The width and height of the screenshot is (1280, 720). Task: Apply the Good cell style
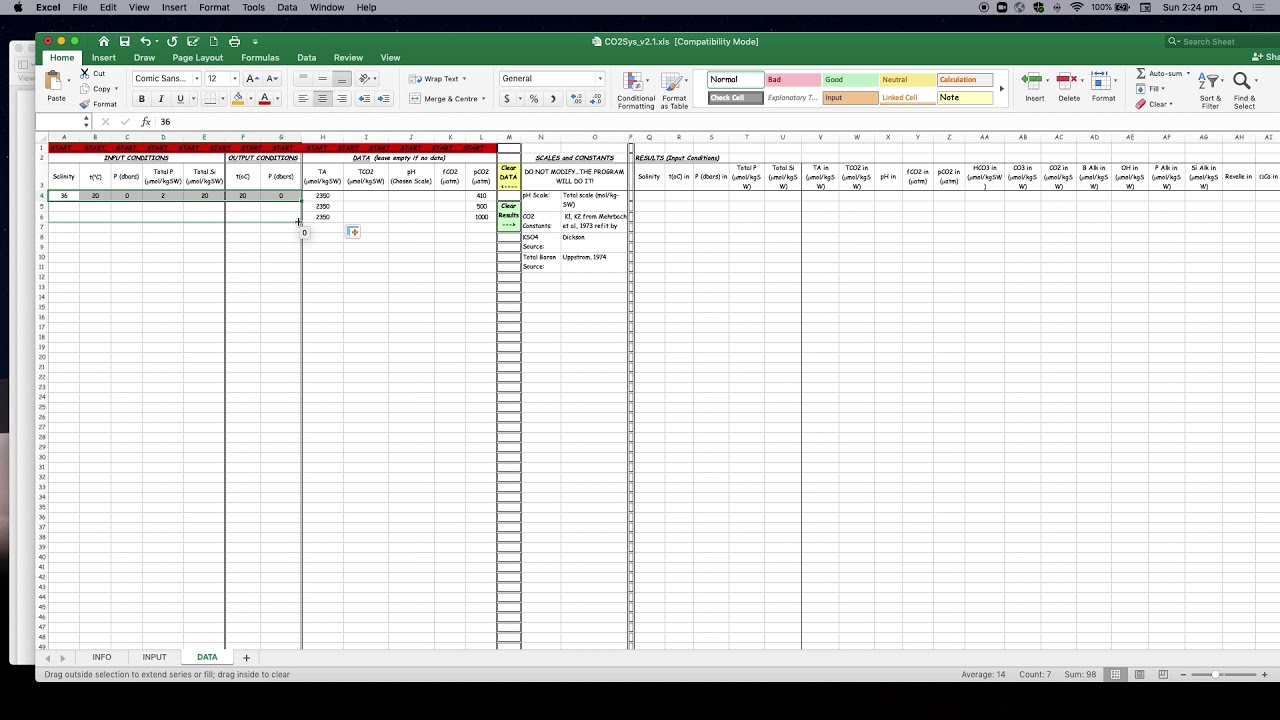tap(850, 80)
